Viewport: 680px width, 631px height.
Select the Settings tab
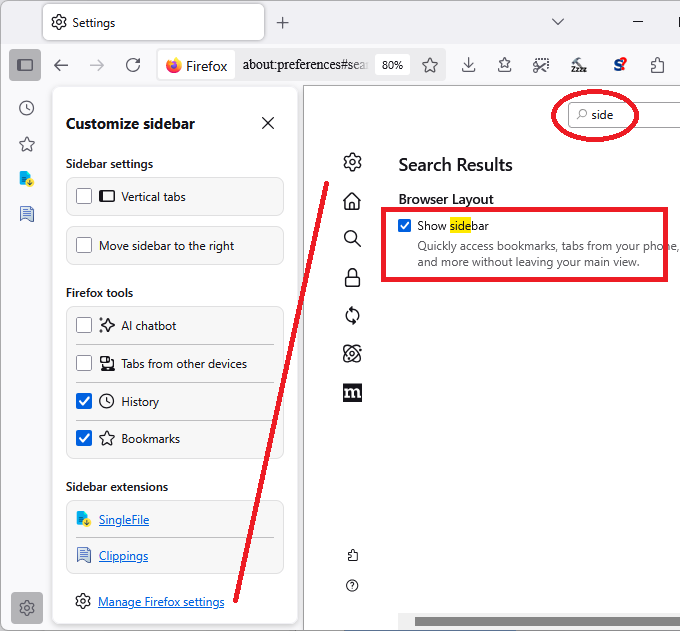pyautogui.click(x=154, y=23)
